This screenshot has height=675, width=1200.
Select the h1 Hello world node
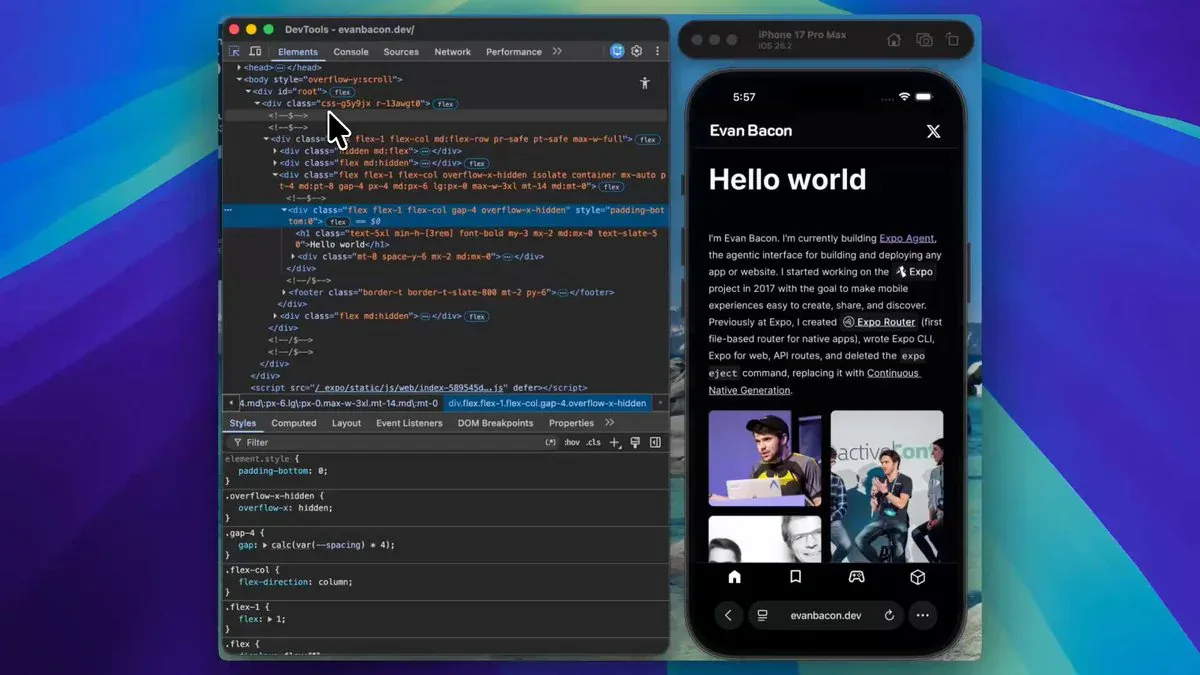click(x=476, y=238)
